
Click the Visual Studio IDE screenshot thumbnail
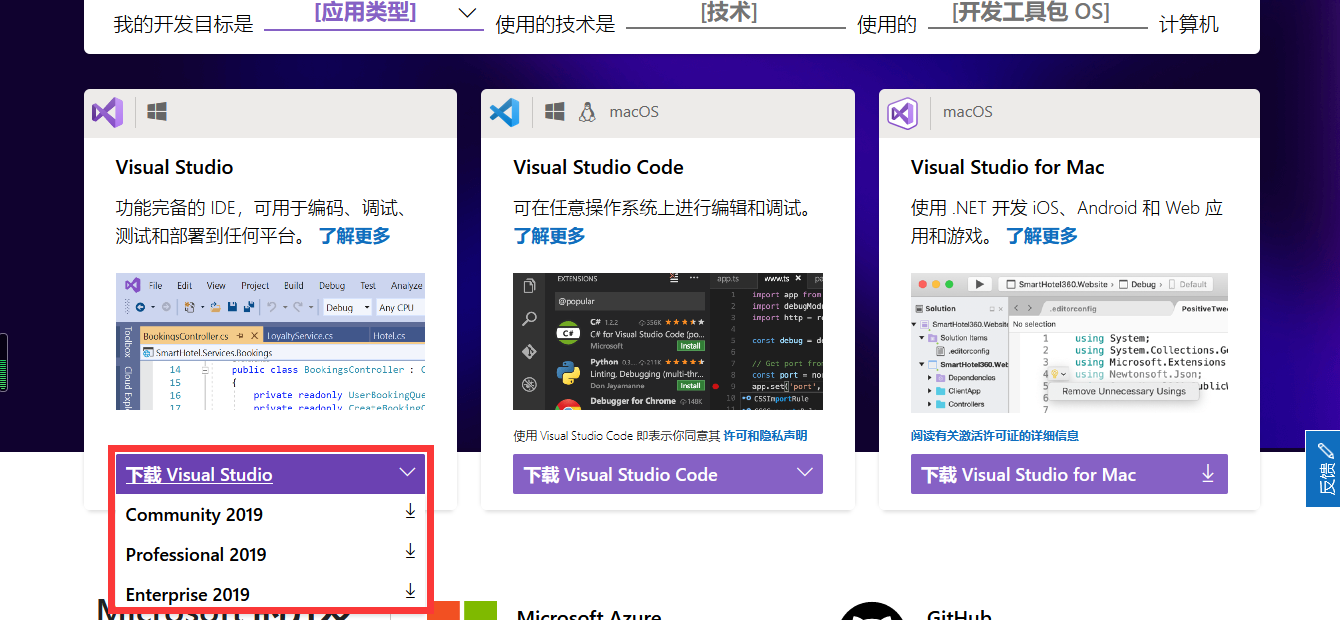[270, 342]
